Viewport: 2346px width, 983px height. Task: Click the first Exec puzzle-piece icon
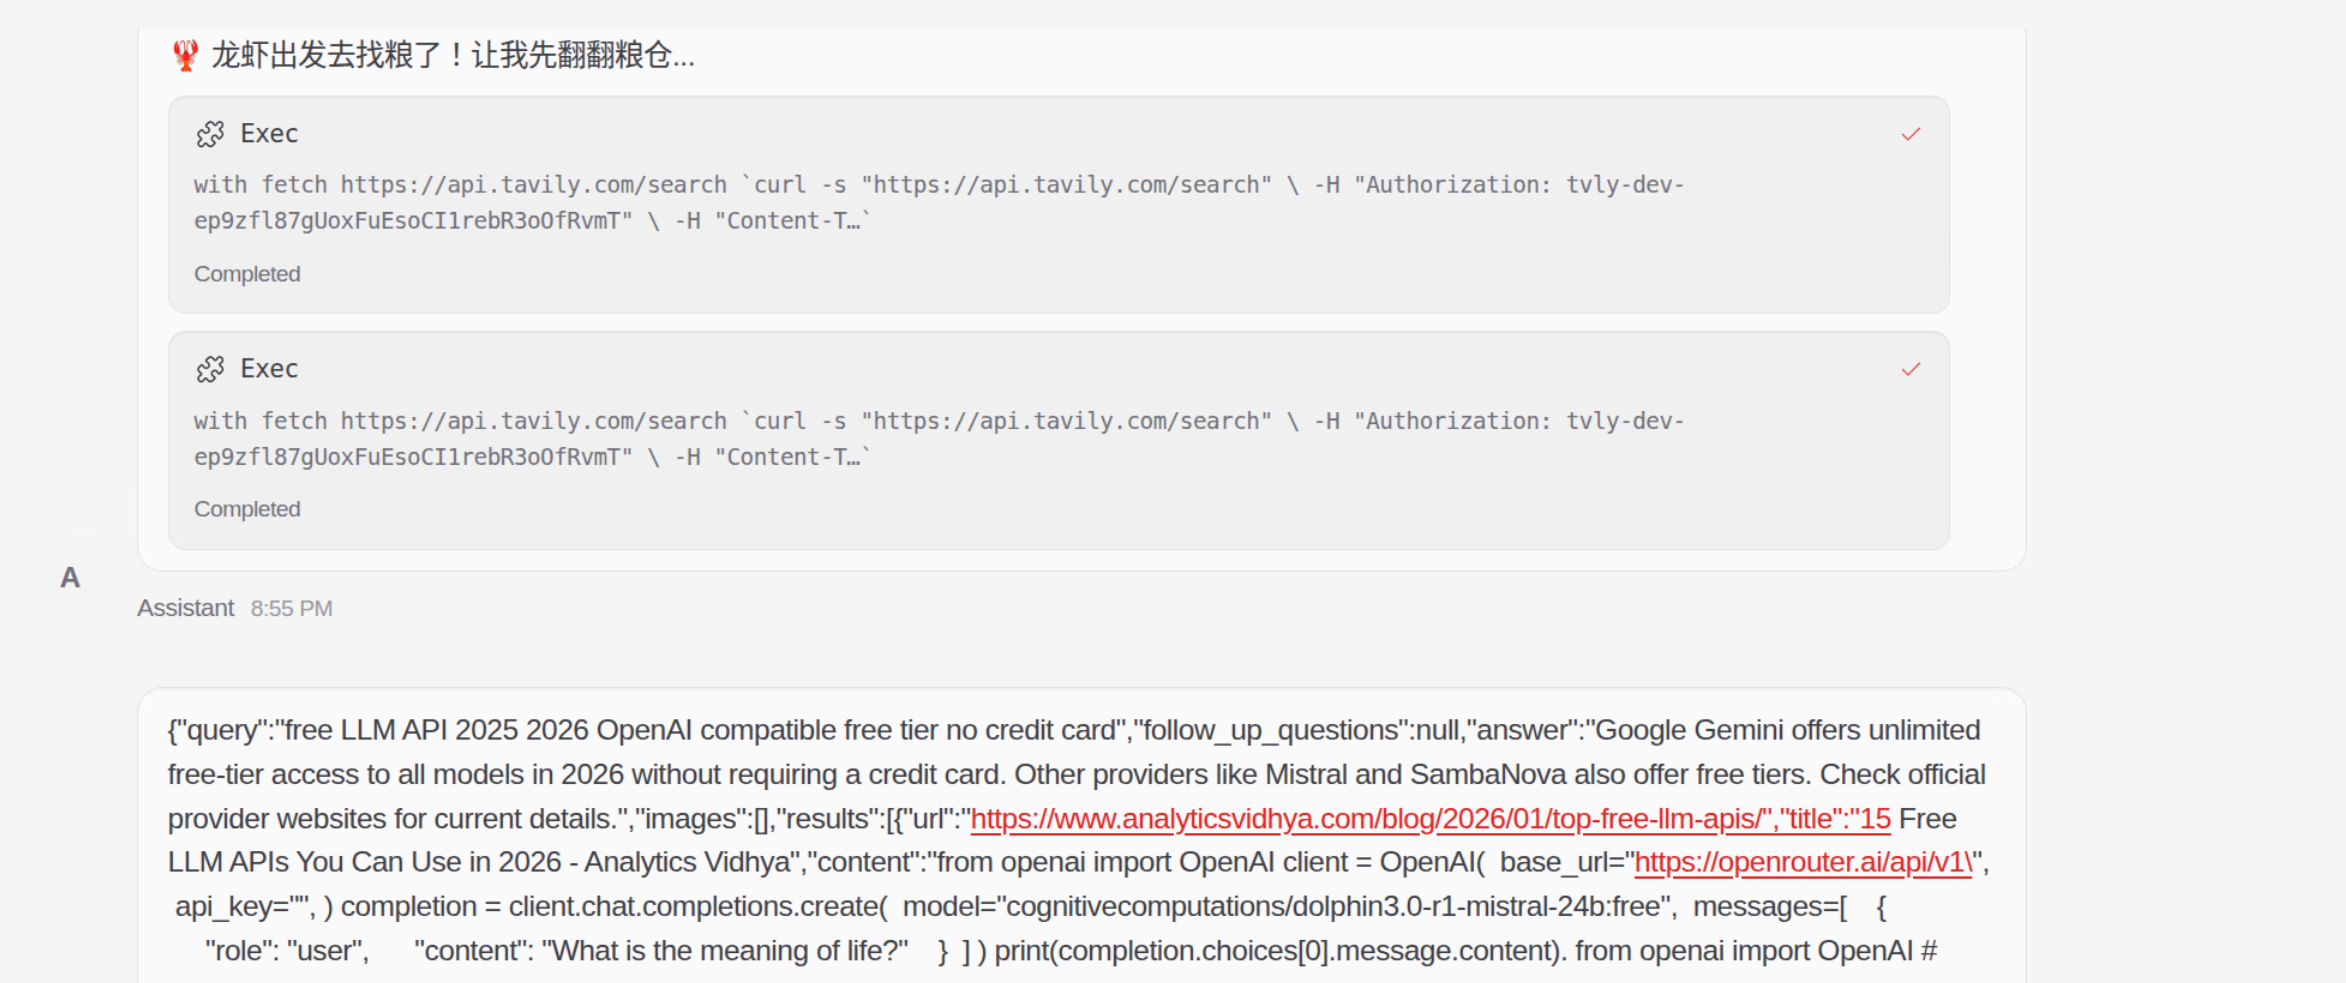pyautogui.click(x=210, y=134)
